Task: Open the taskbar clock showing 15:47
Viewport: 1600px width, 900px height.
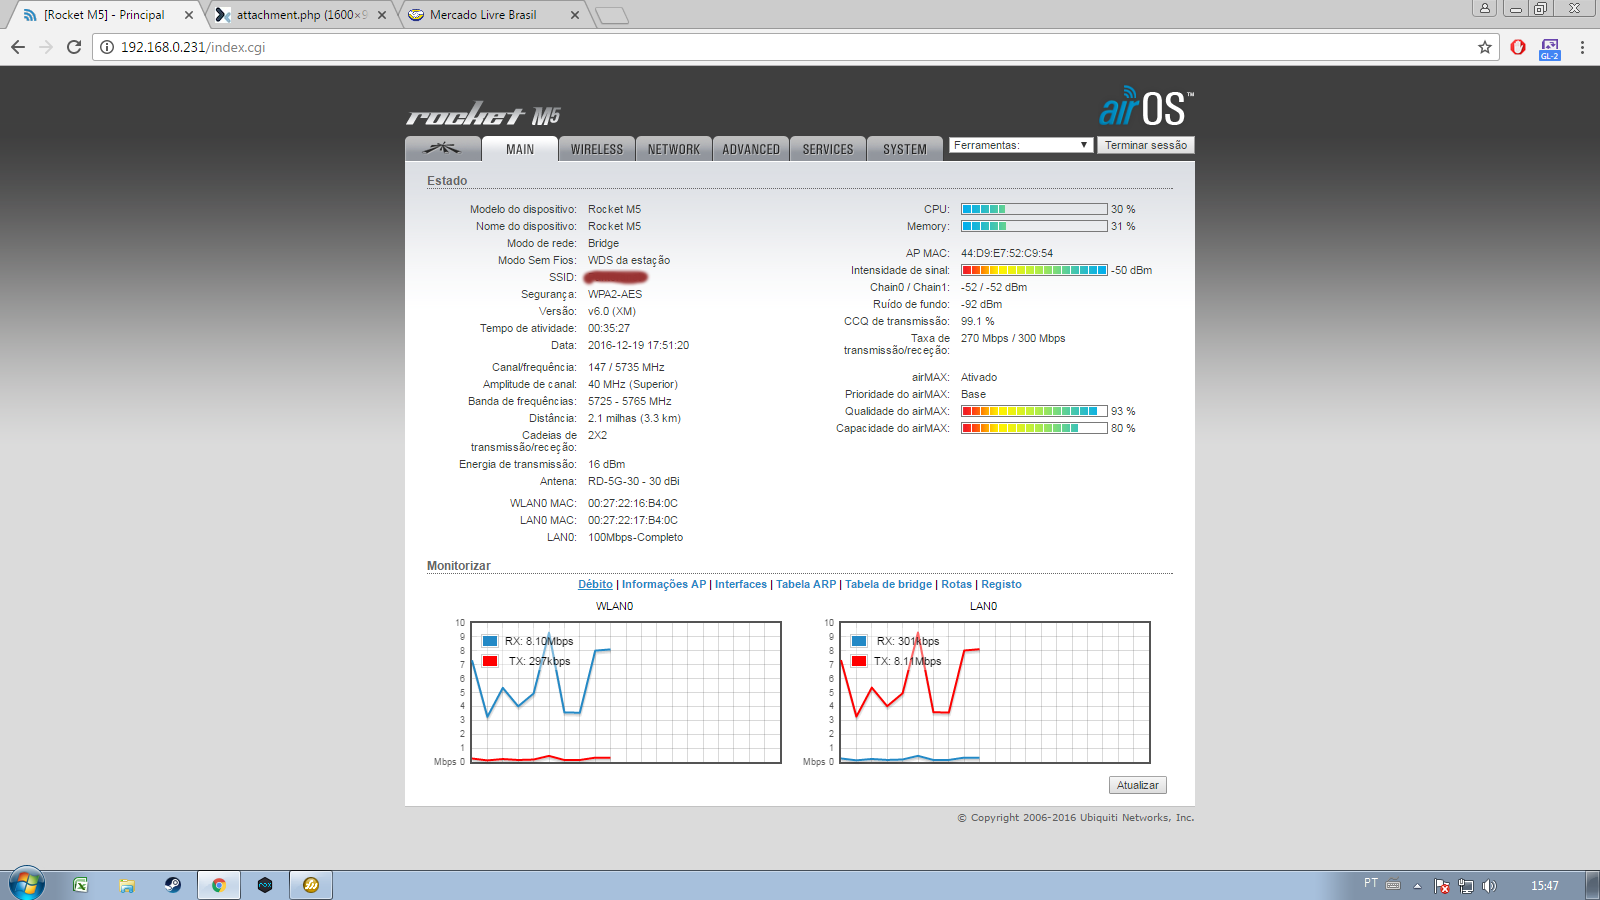Action: click(x=1545, y=885)
